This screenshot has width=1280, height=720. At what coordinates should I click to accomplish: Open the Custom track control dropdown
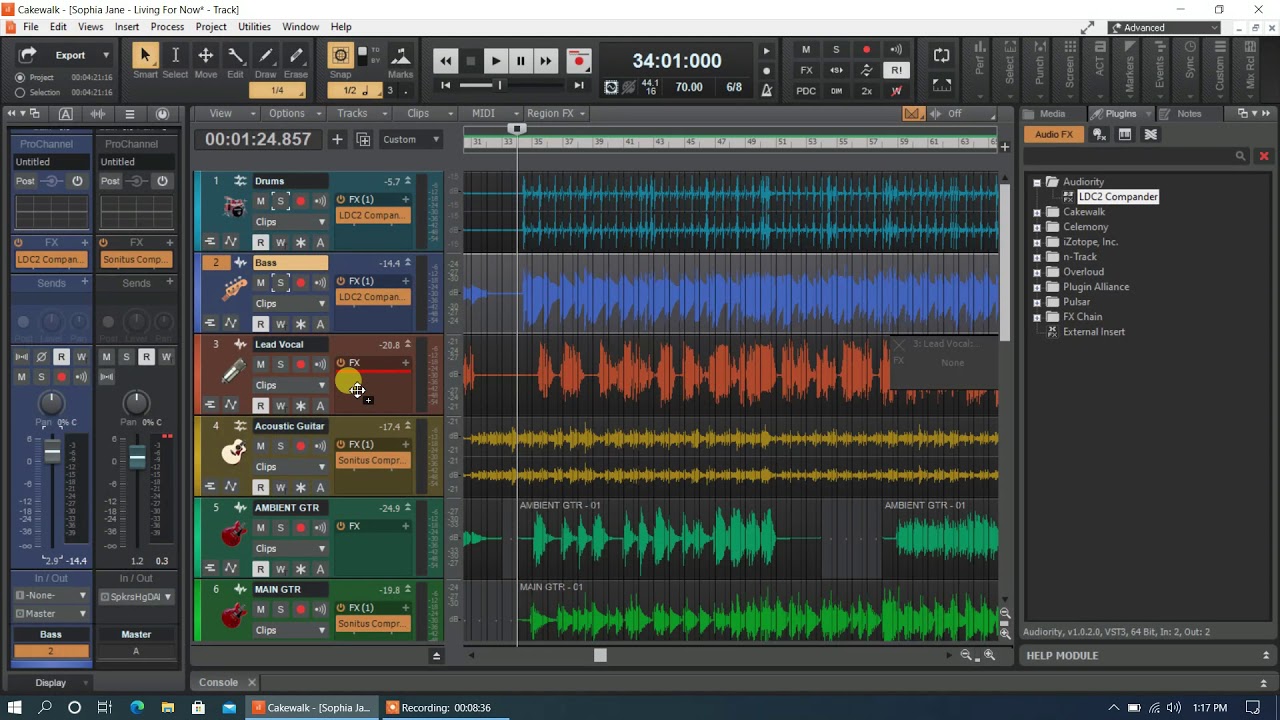pyautogui.click(x=410, y=140)
